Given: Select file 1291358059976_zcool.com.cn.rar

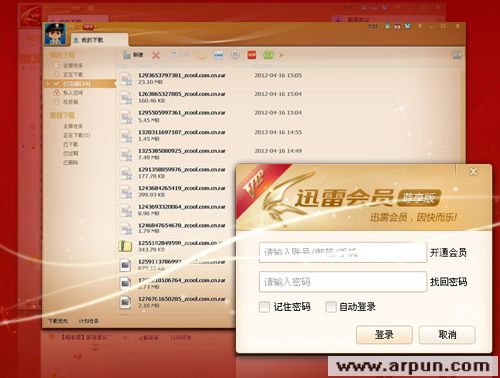Looking at the screenshot, I should [182, 169].
